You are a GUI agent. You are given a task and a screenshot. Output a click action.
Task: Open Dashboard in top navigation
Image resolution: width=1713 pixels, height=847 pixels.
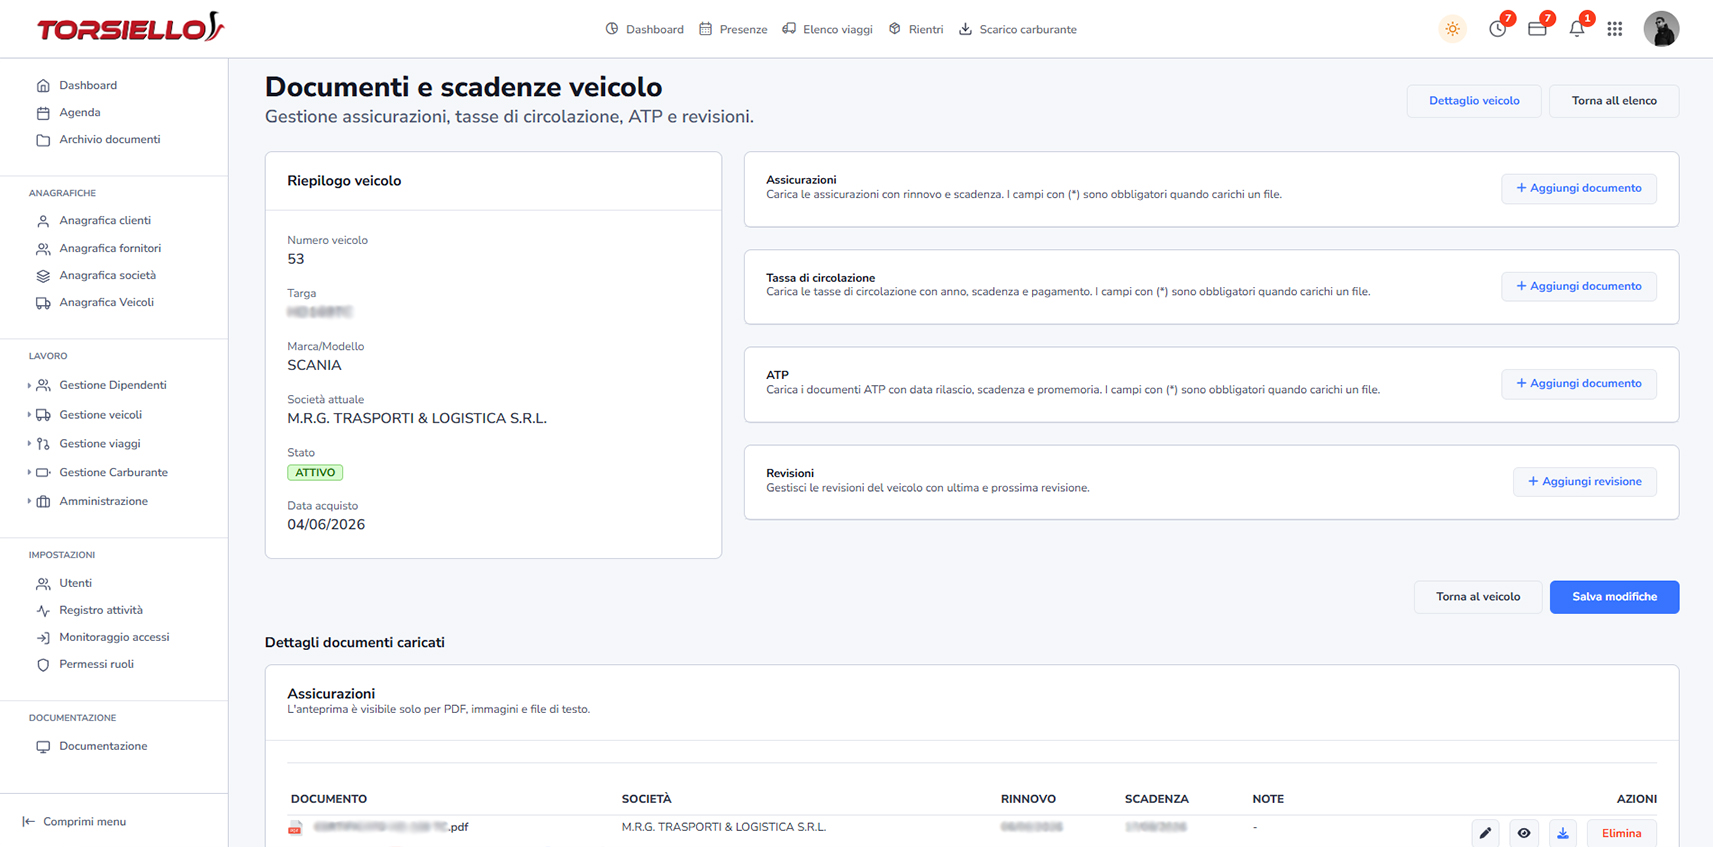point(645,29)
